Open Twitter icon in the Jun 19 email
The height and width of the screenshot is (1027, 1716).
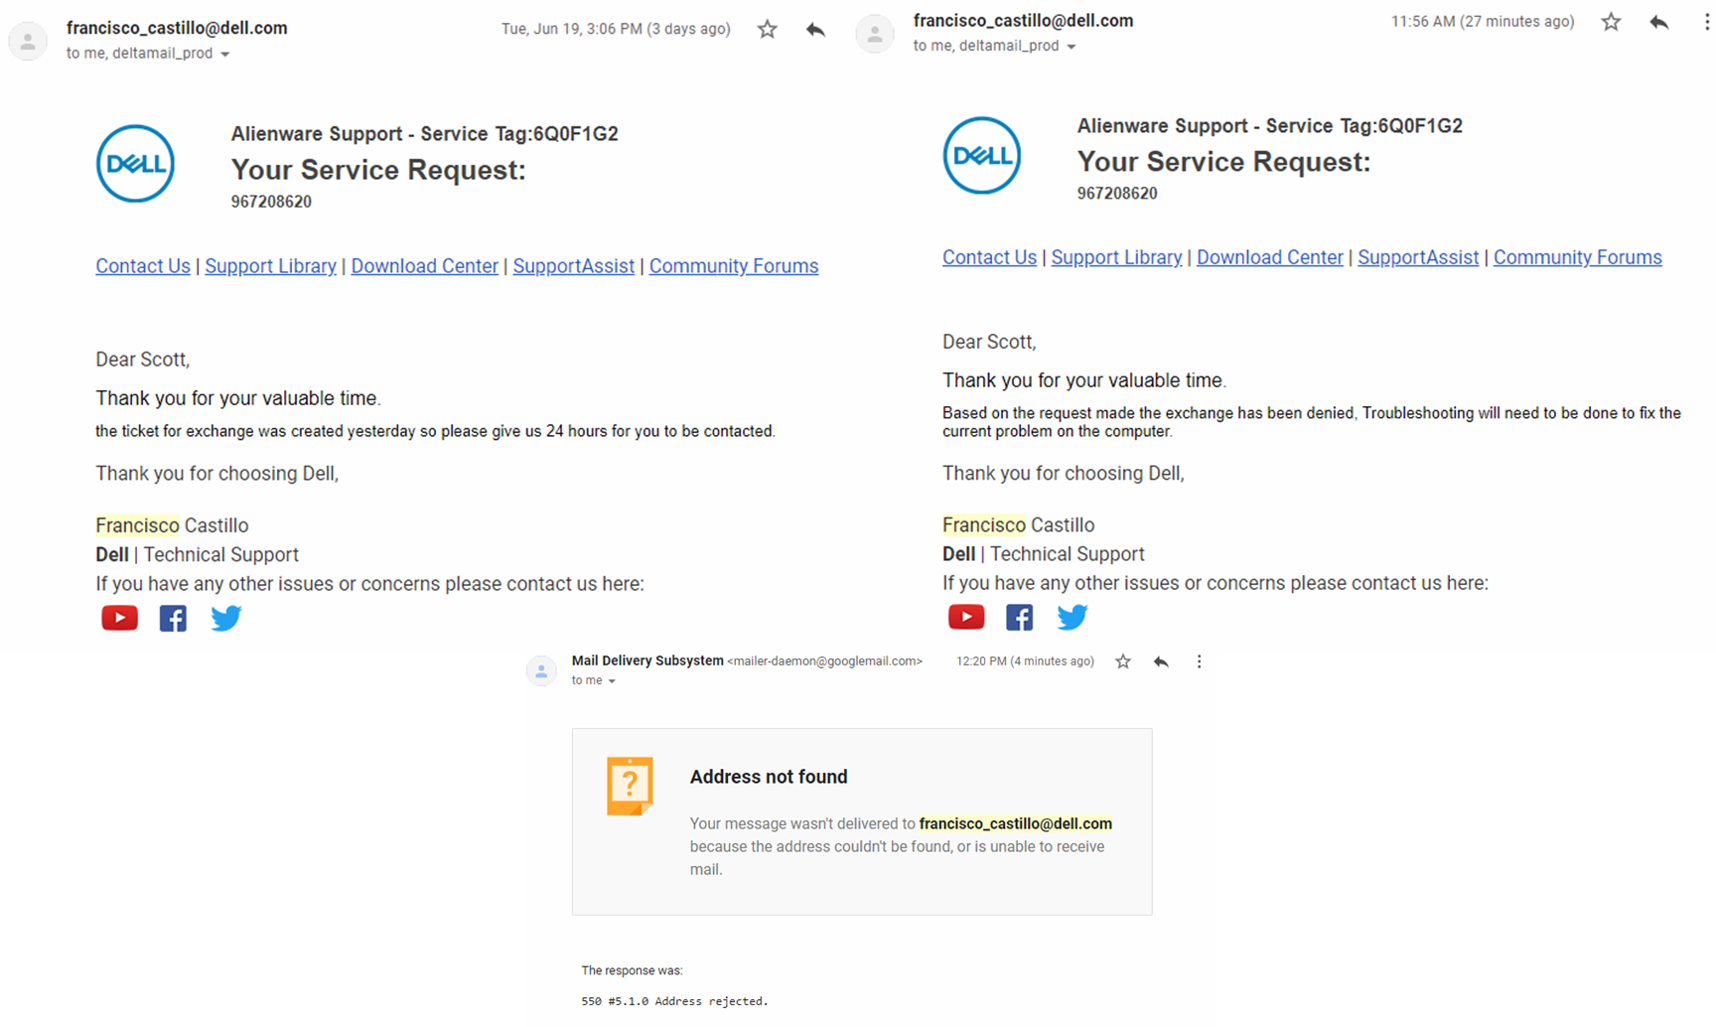pos(226,618)
